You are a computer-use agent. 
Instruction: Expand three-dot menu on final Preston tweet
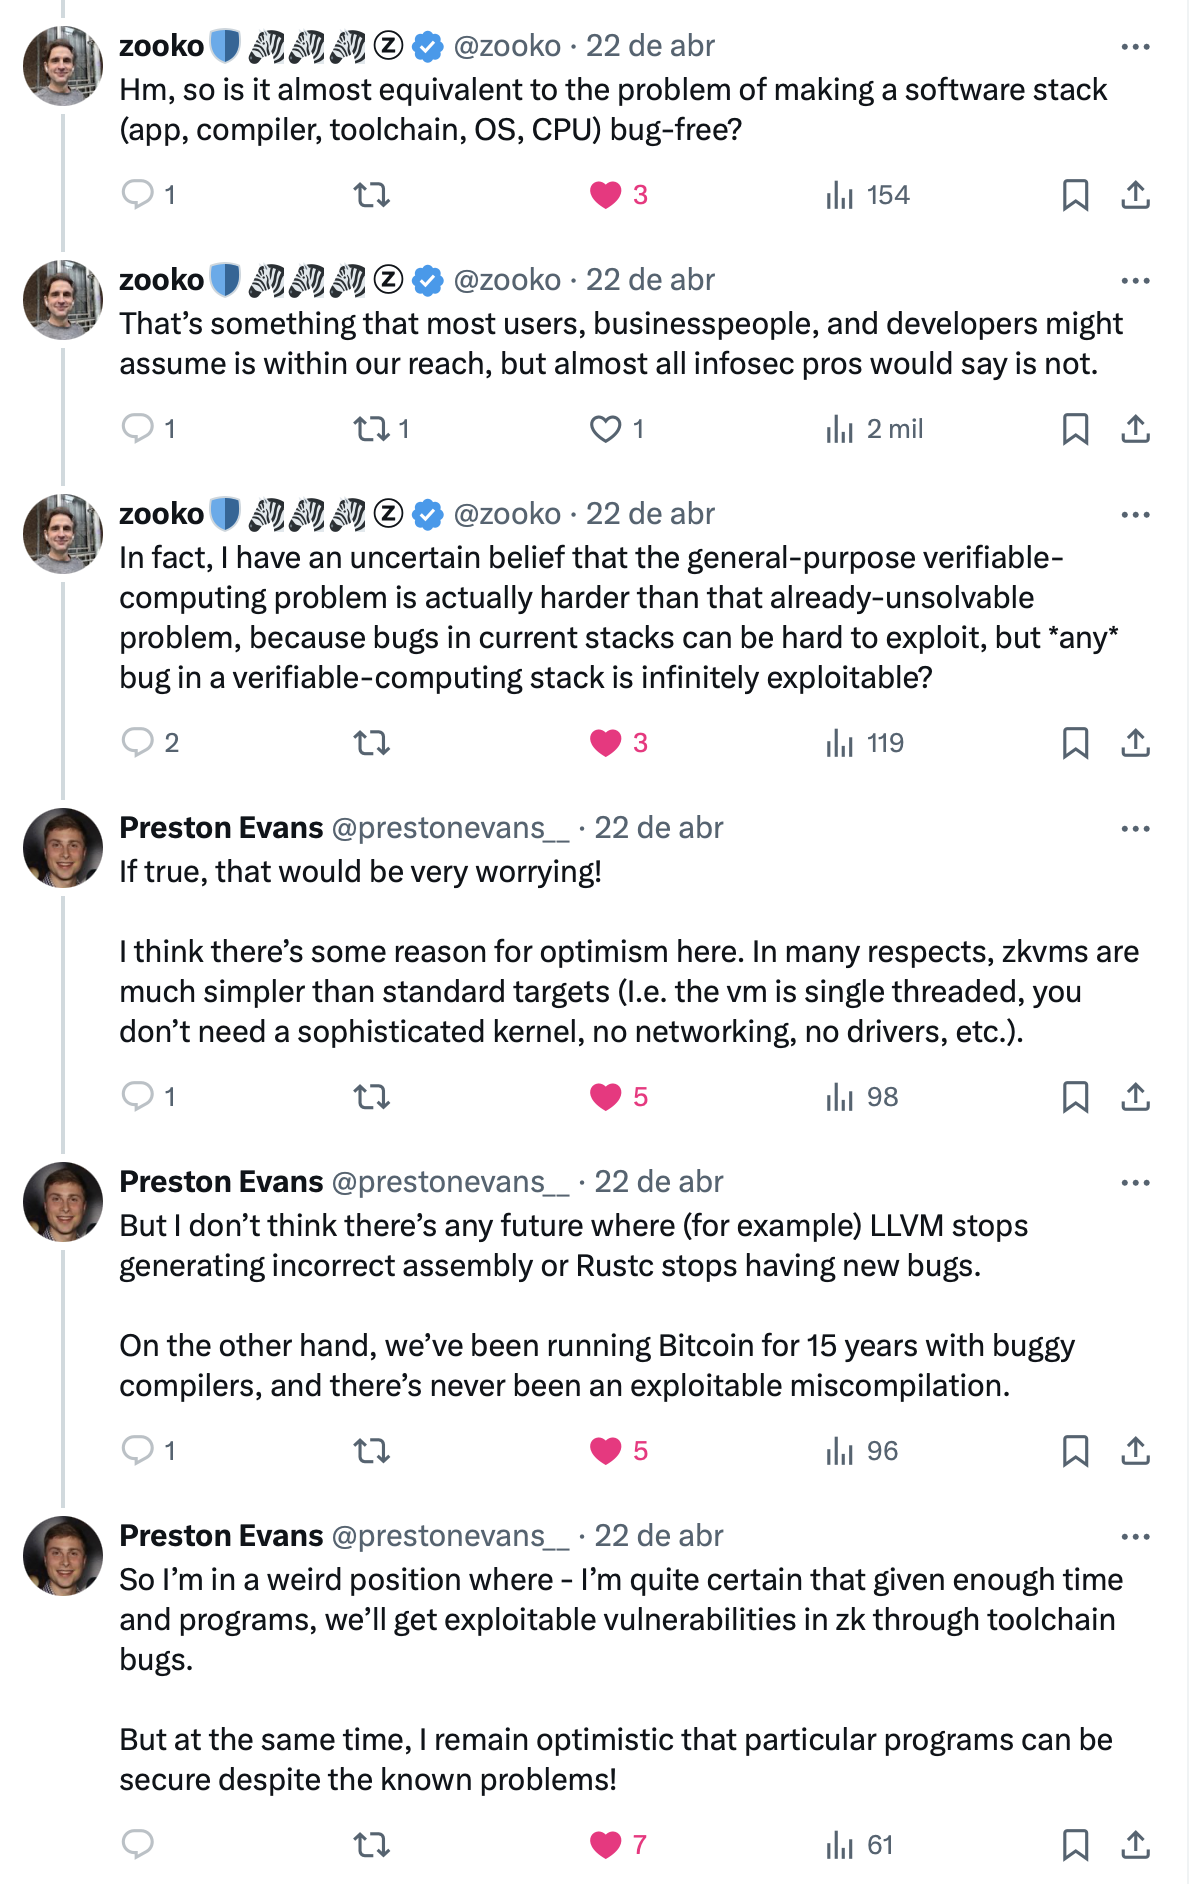[x=1135, y=1536]
